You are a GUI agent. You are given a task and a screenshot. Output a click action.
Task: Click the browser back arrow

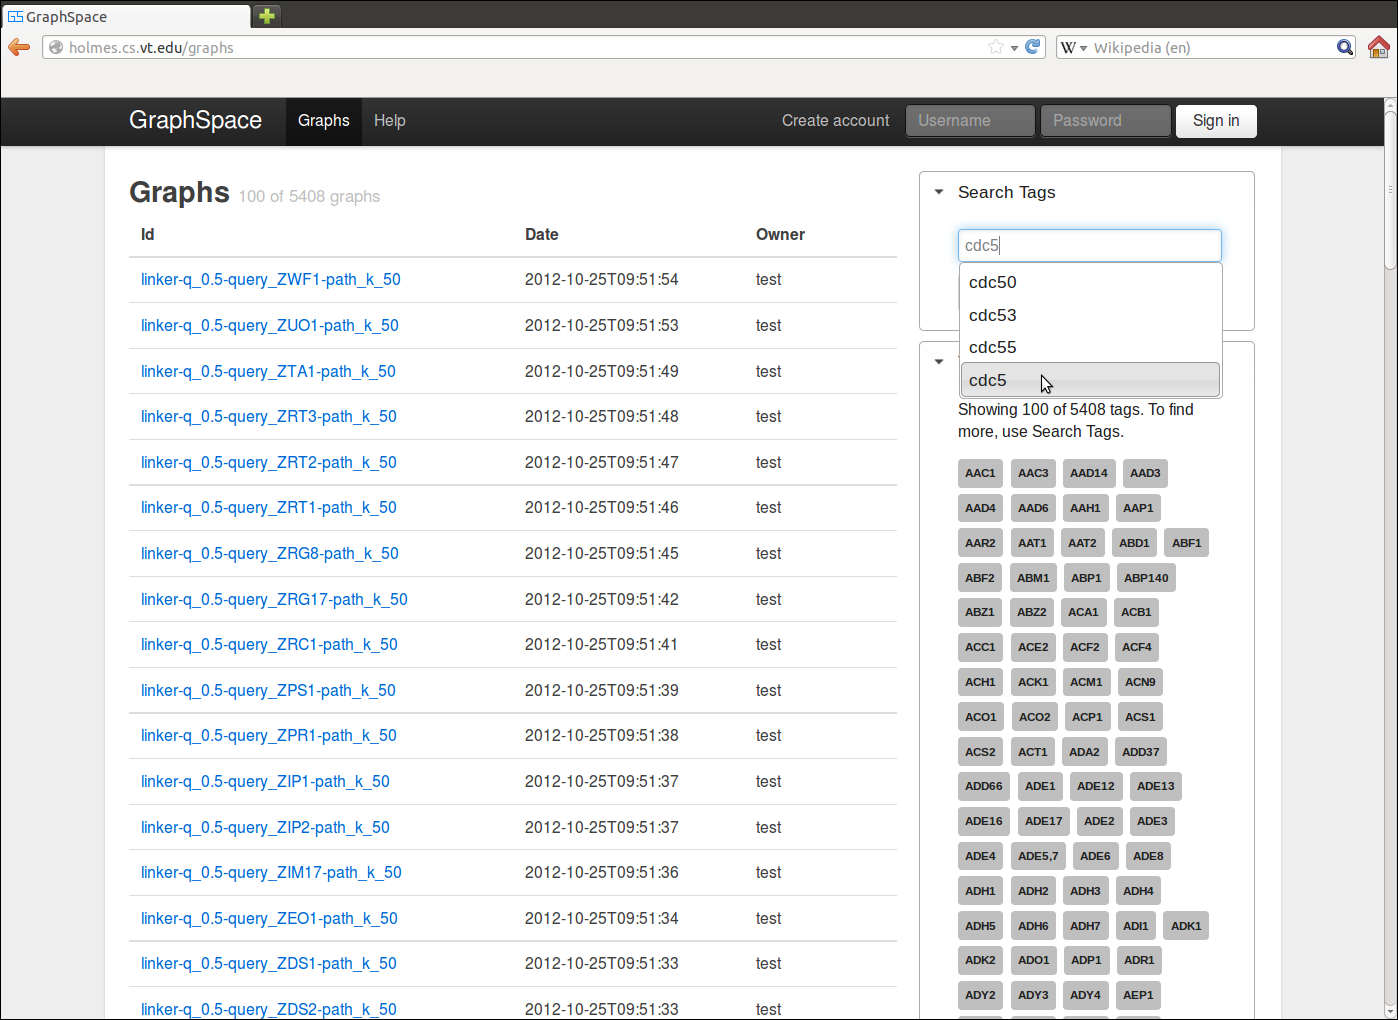tap(19, 47)
